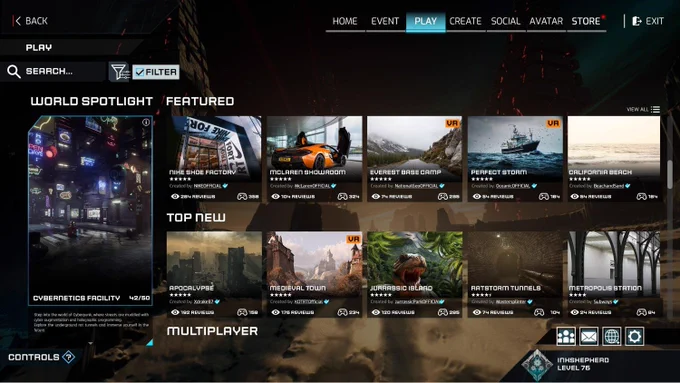
Task: Open the funnel filter options icon
Action: point(119,72)
